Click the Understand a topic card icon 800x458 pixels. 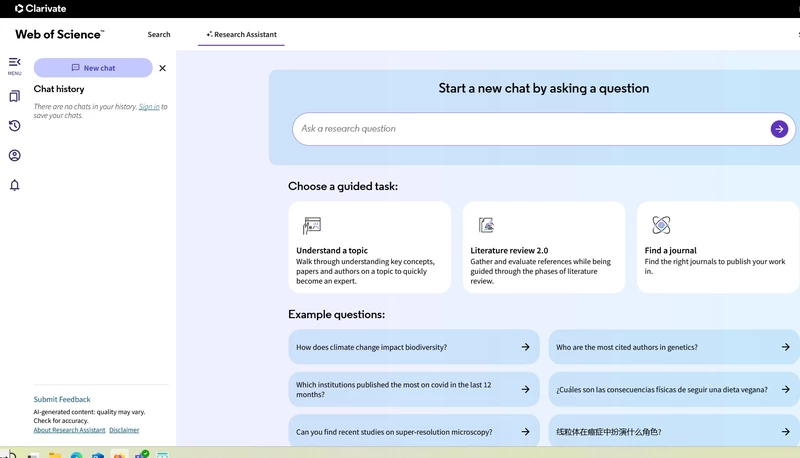tap(311, 225)
